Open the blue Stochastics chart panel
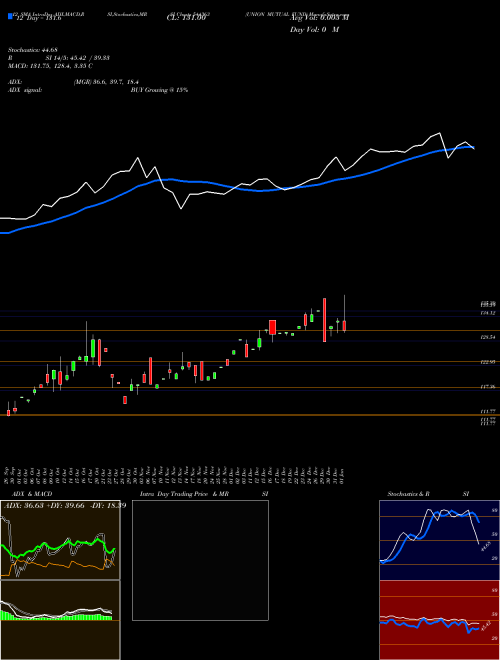This screenshot has width=500, height=660. [439, 540]
